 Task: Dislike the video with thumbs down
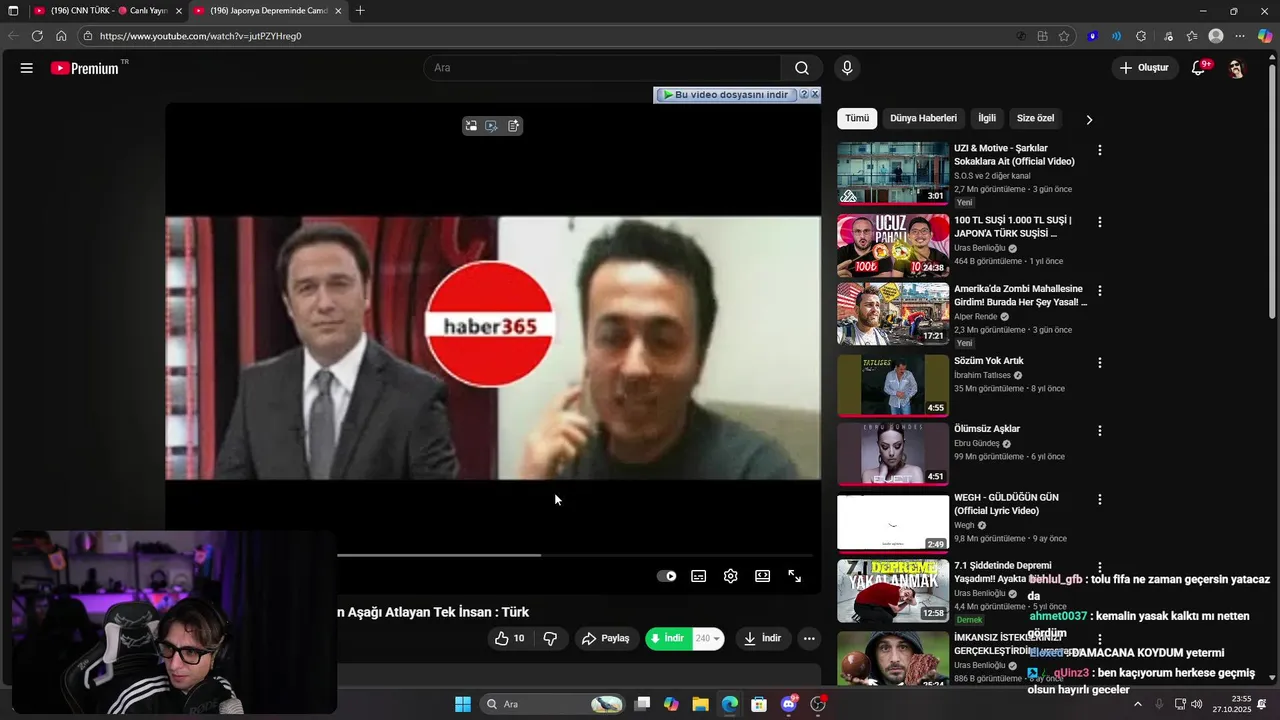click(550, 638)
